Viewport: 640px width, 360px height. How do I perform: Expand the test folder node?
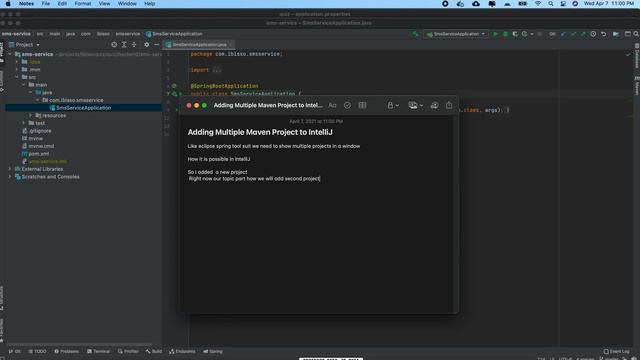23,123
